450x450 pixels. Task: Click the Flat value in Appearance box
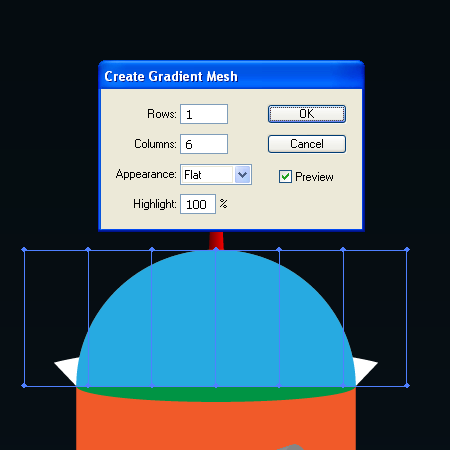[193, 175]
